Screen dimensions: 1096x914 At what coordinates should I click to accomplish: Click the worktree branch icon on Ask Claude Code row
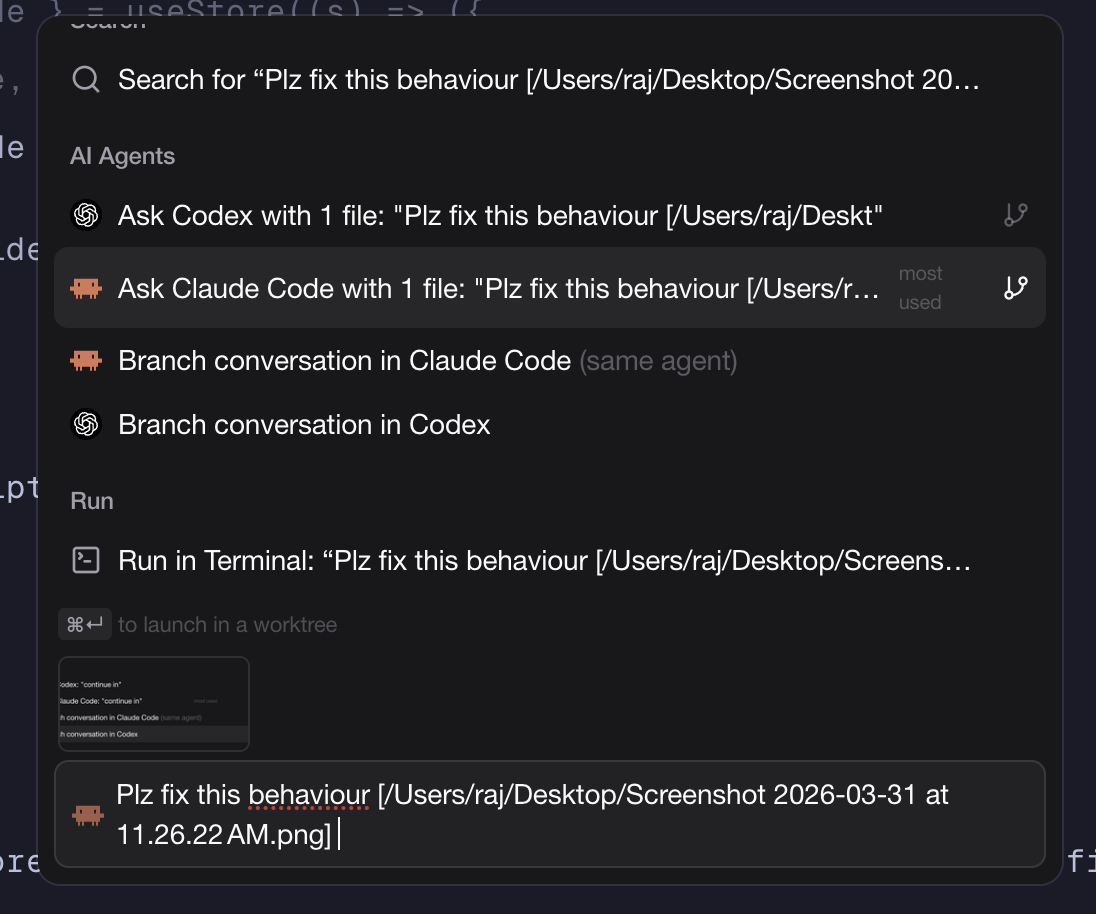click(1015, 289)
